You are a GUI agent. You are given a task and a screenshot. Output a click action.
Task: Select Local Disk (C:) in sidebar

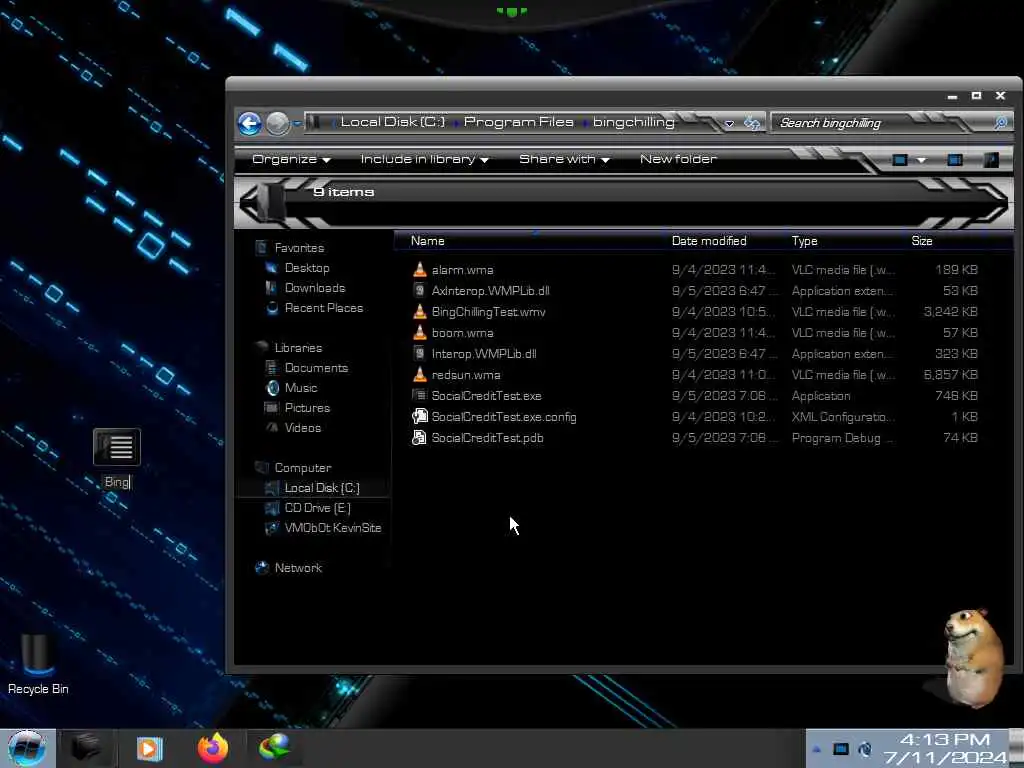(322, 488)
